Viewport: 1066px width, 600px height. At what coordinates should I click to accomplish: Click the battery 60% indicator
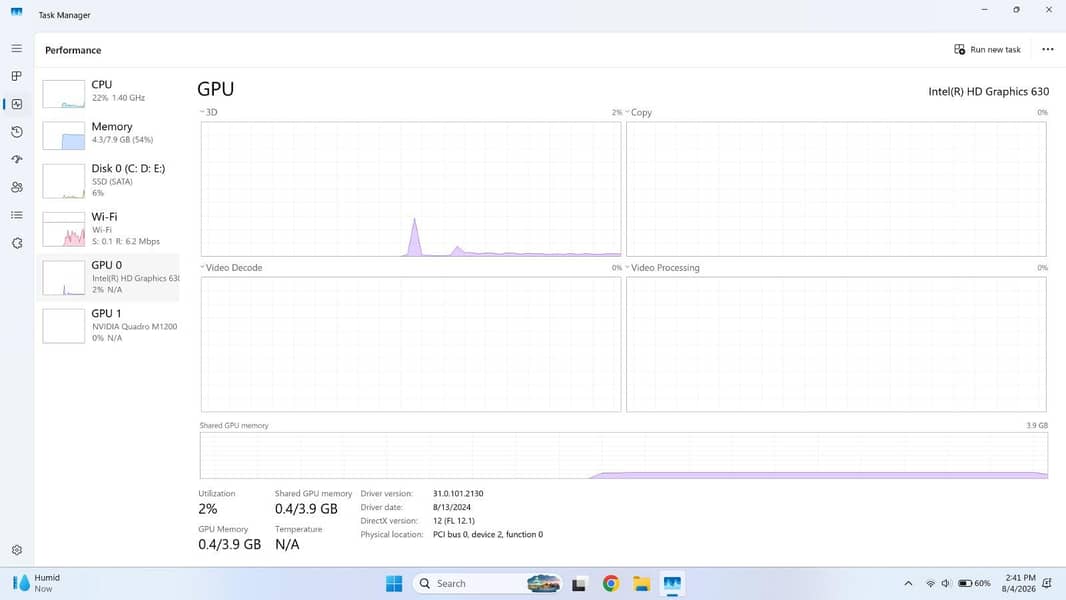[x=974, y=583]
